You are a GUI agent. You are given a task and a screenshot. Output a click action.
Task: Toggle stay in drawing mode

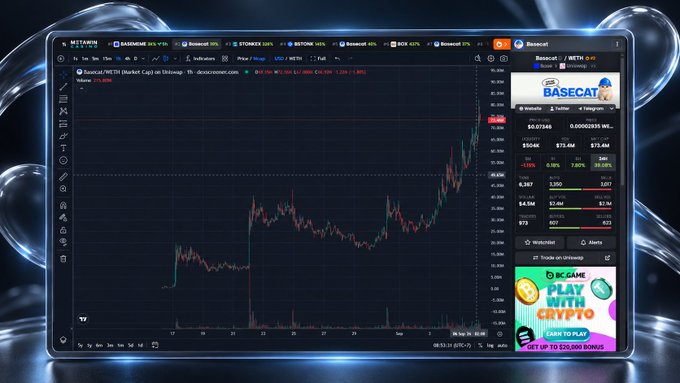pyautogui.click(x=63, y=217)
